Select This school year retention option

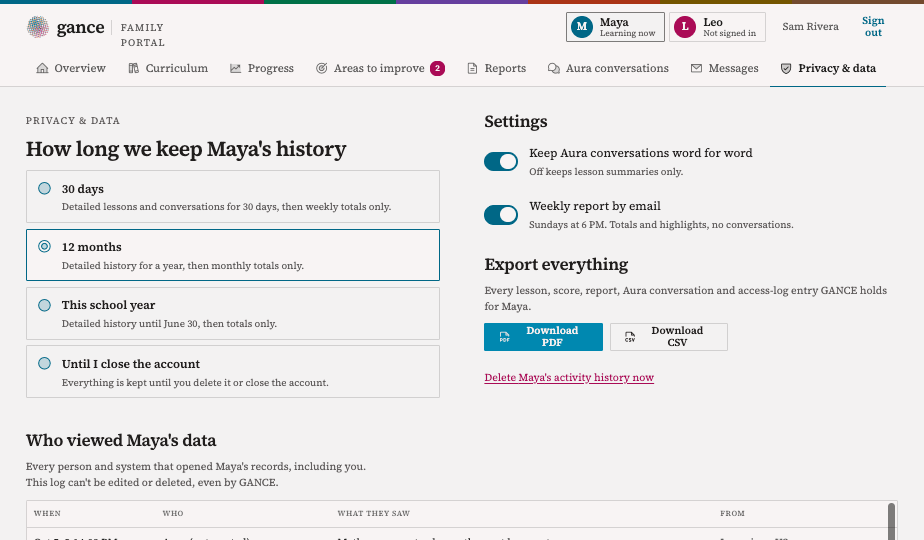[233, 314]
